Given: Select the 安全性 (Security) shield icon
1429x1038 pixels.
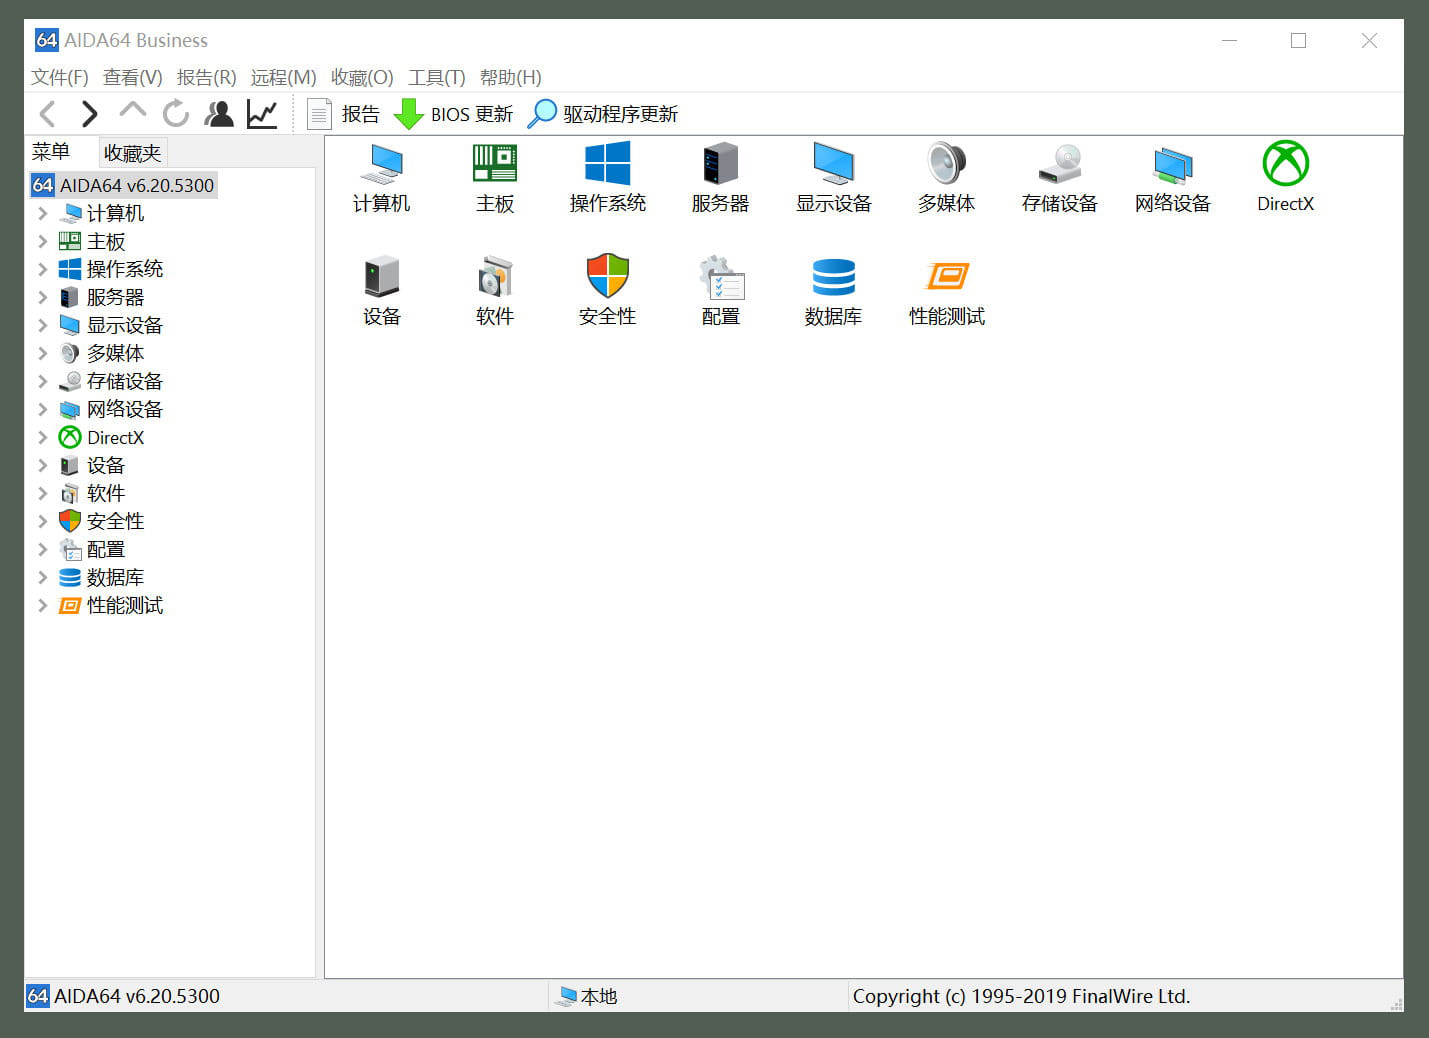Looking at the screenshot, I should tap(607, 290).
